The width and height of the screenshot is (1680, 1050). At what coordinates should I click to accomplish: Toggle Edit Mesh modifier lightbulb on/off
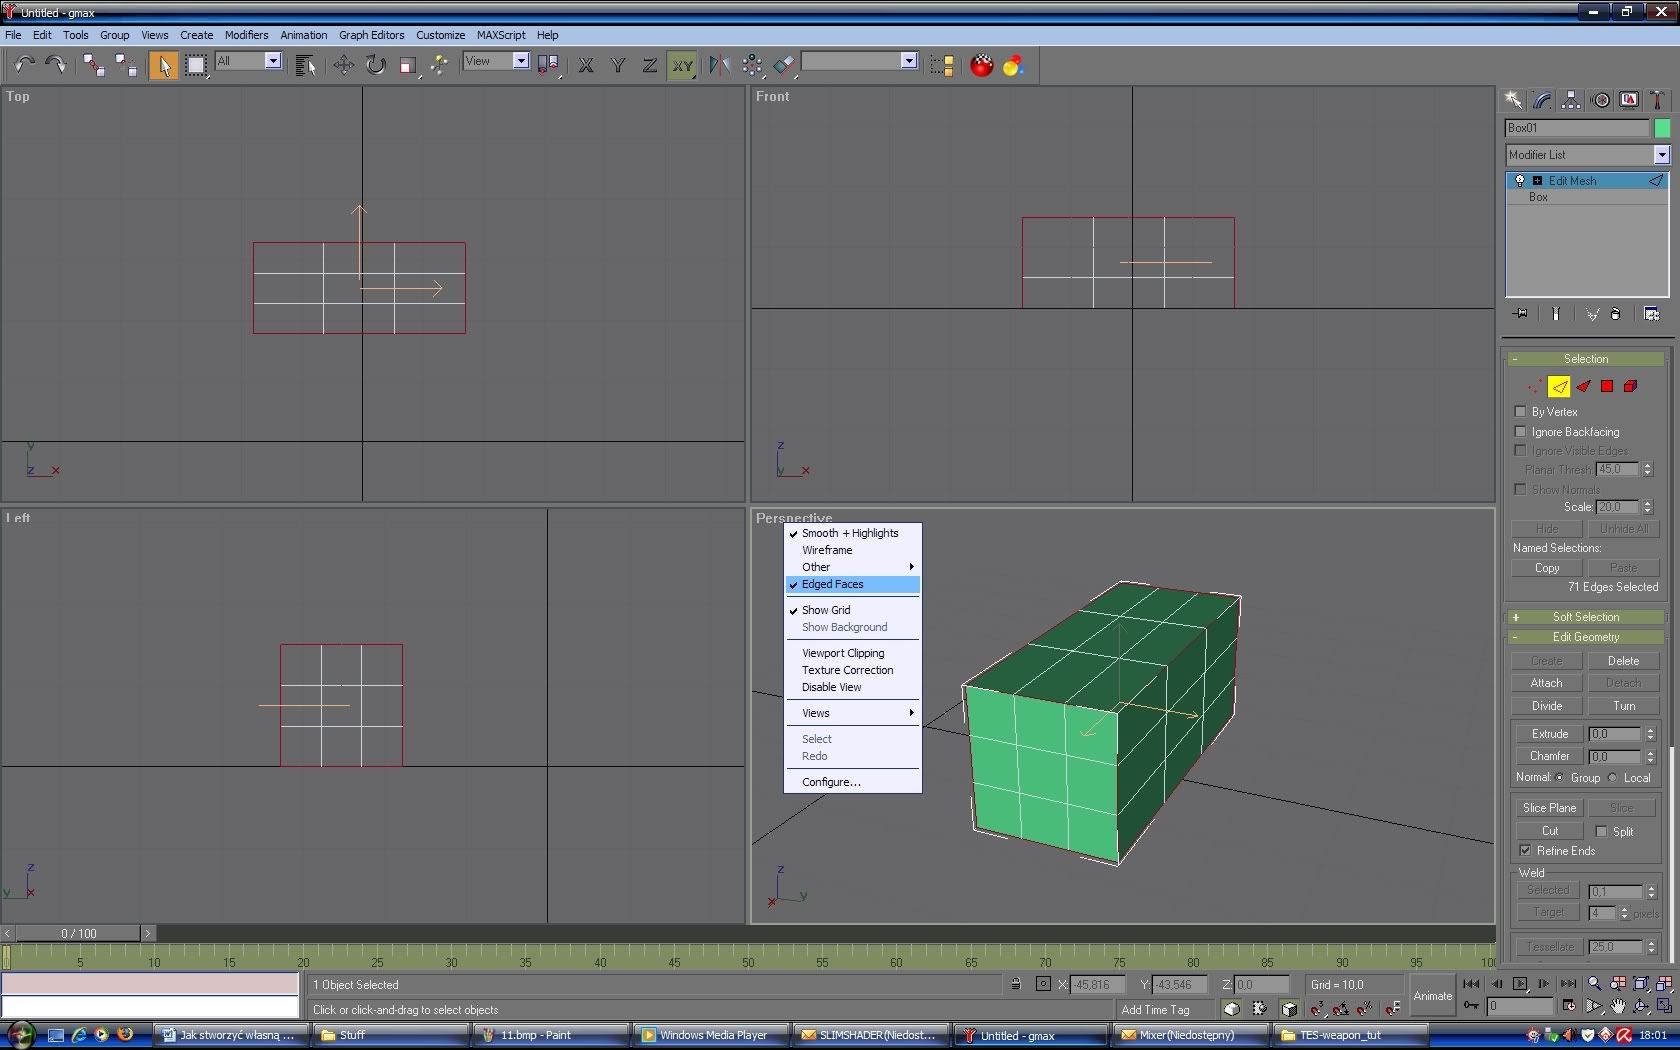pyautogui.click(x=1520, y=181)
